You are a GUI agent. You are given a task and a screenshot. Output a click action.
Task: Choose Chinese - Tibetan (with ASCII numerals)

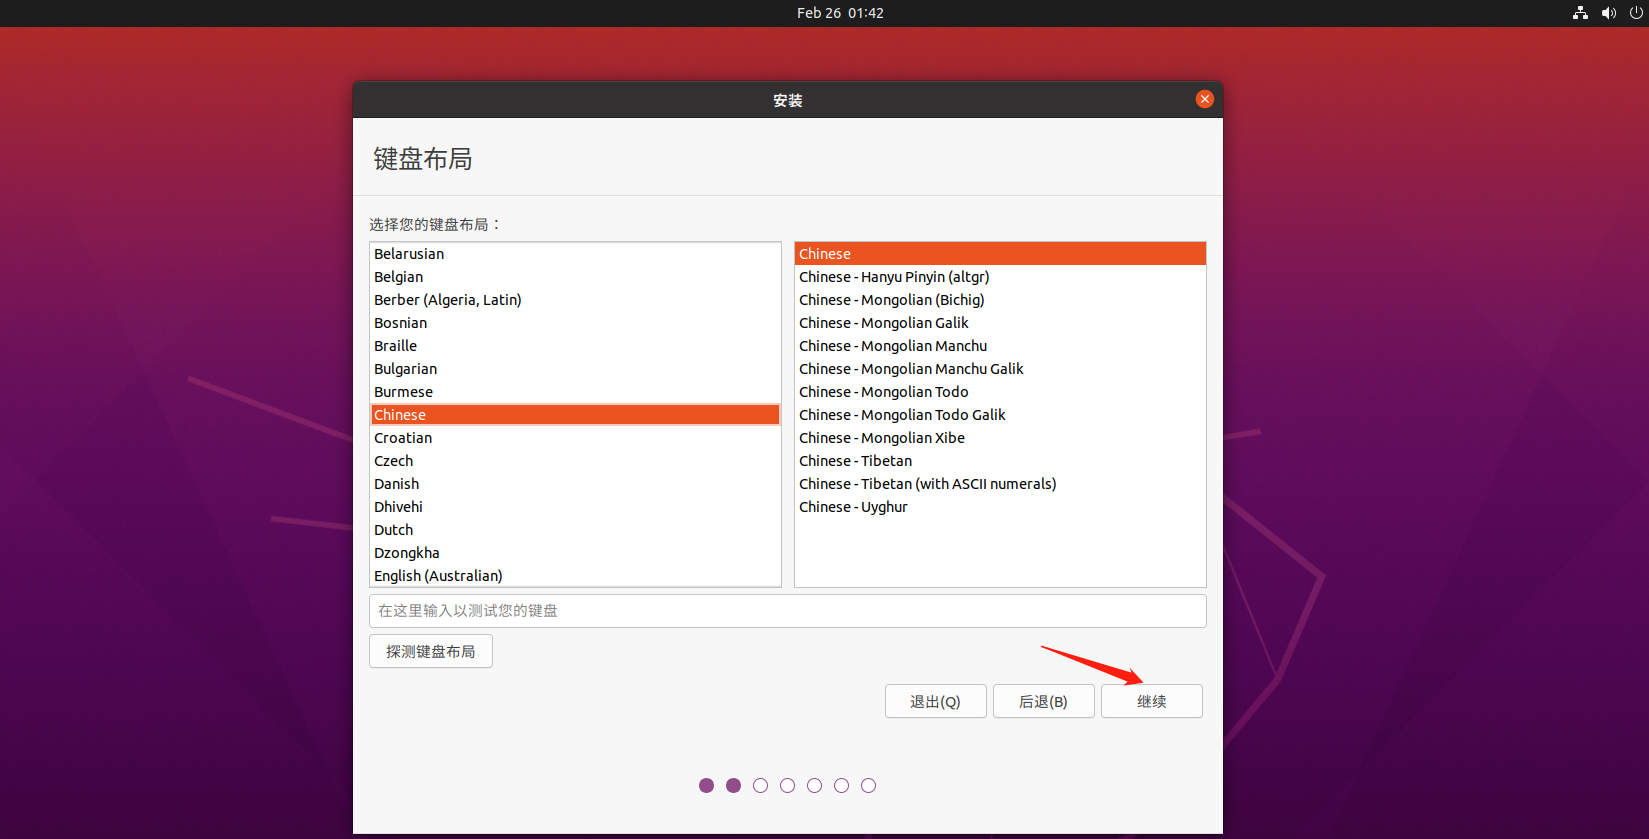click(x=1000, y=484)
